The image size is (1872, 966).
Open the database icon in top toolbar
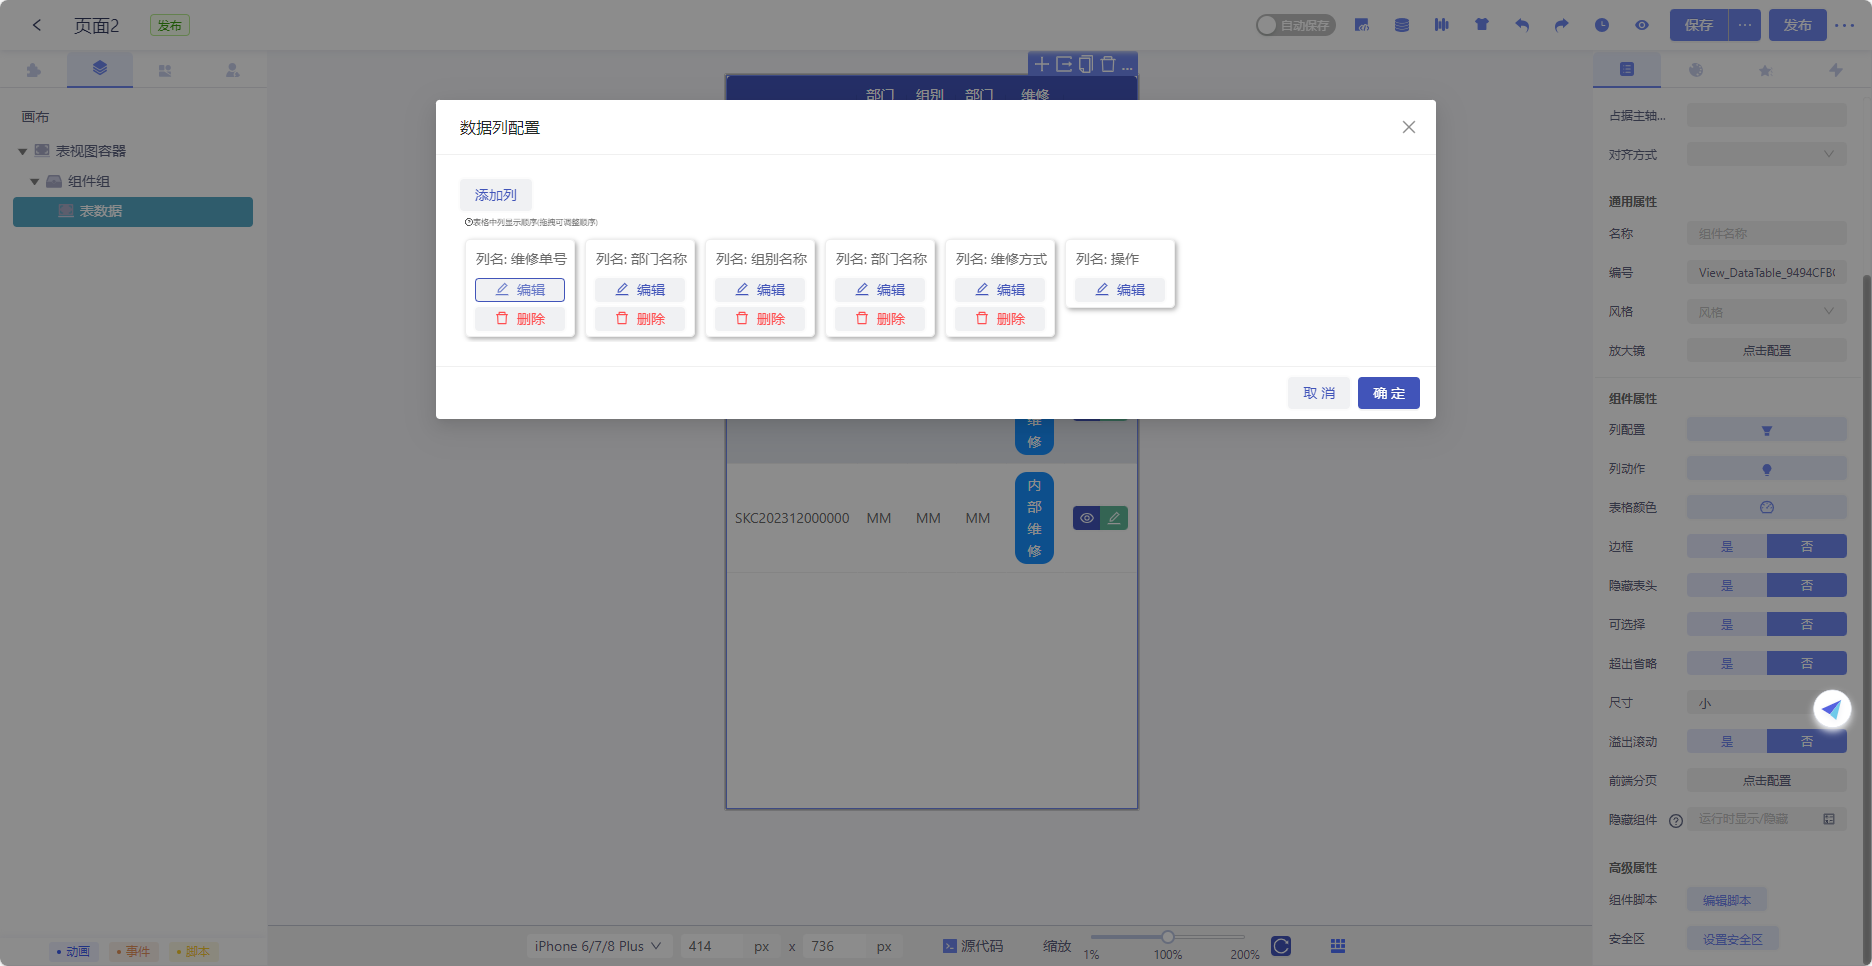coord(1402,25)
